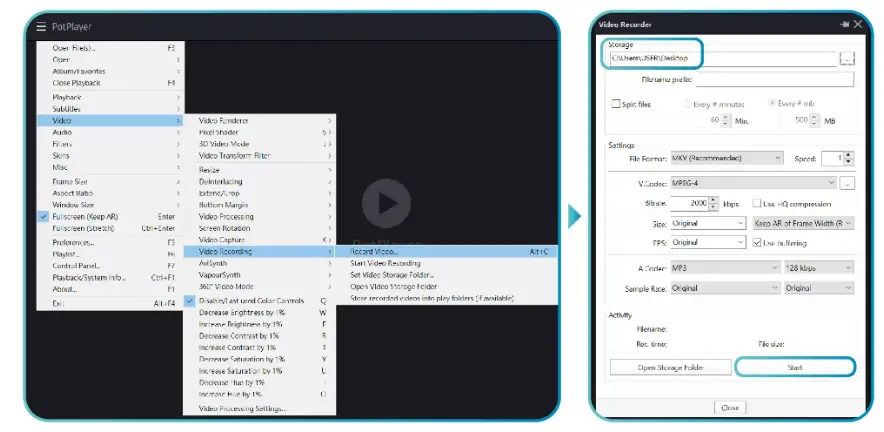The height and width of the screenshot is (432, 884).
Task: Expand the Filters submenu
Action: coord(110,144)
